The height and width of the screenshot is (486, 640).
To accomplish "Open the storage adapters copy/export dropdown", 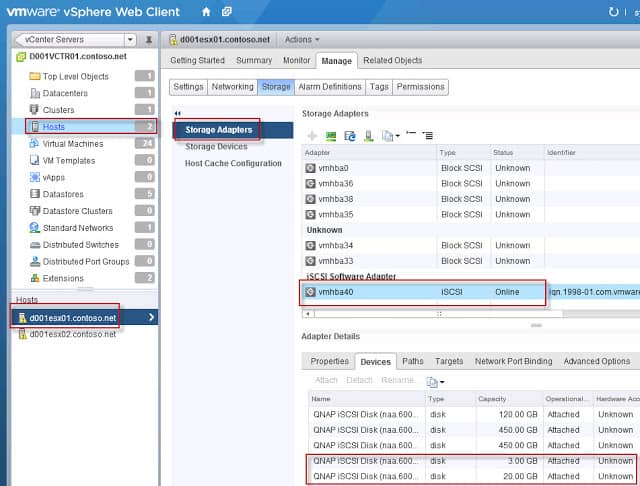I will pos(391,135).
